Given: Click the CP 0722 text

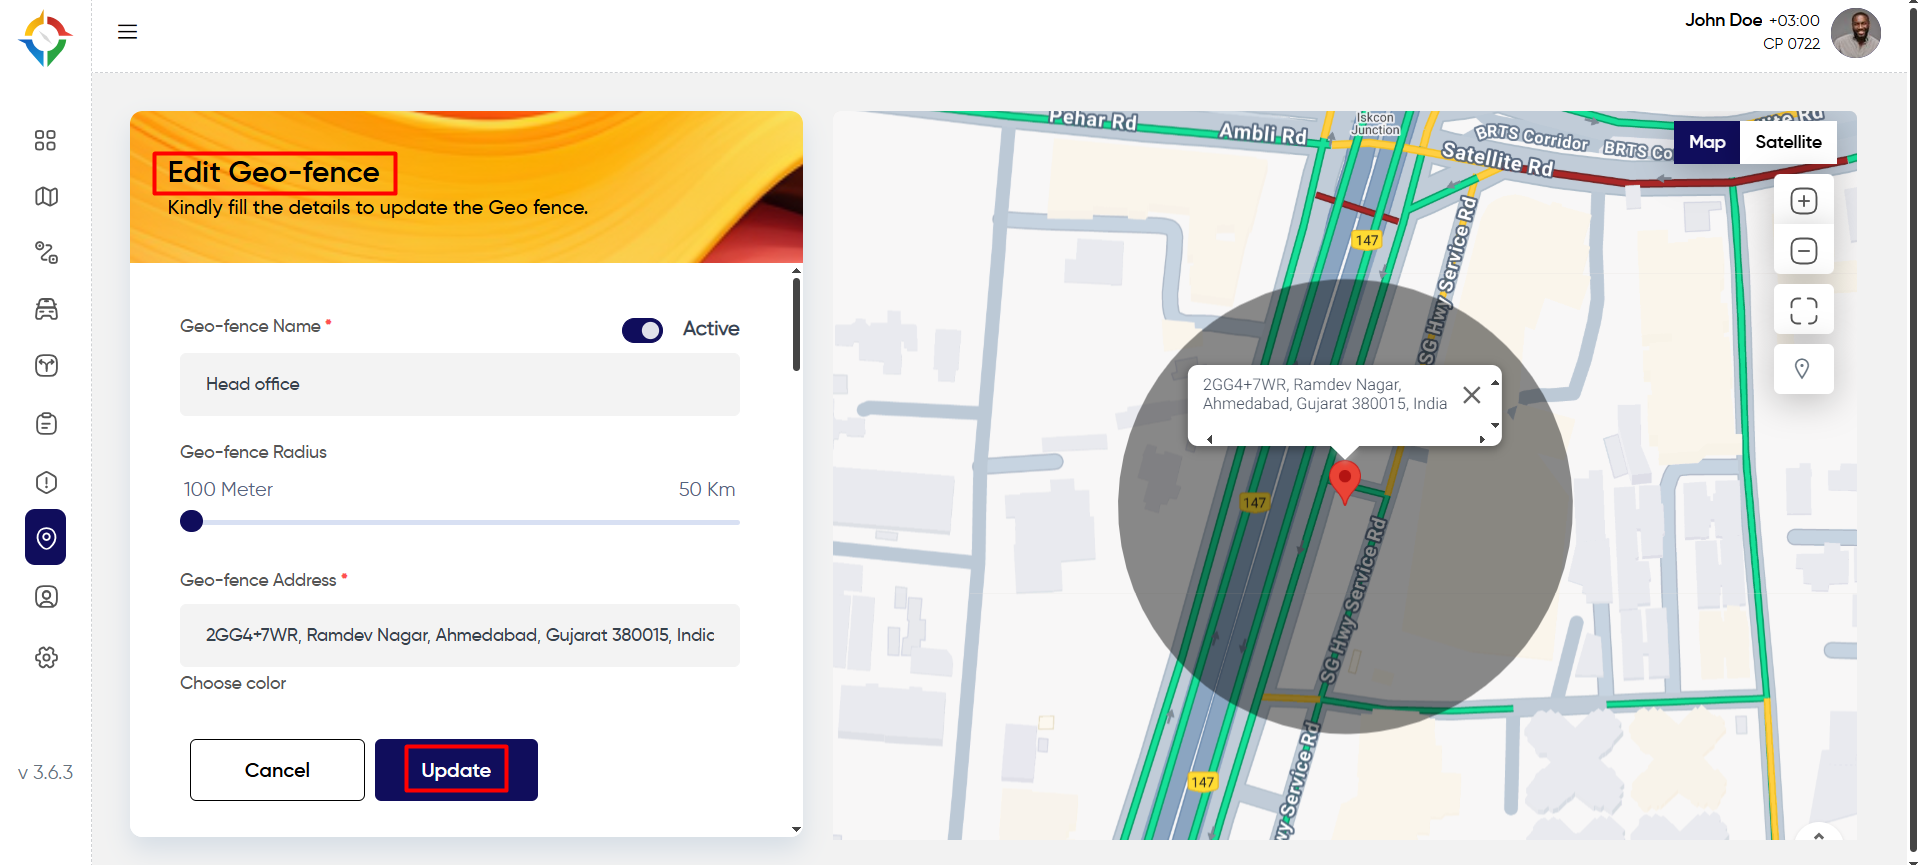Looking at the screenshot, I should click(x=1791, y=44).
